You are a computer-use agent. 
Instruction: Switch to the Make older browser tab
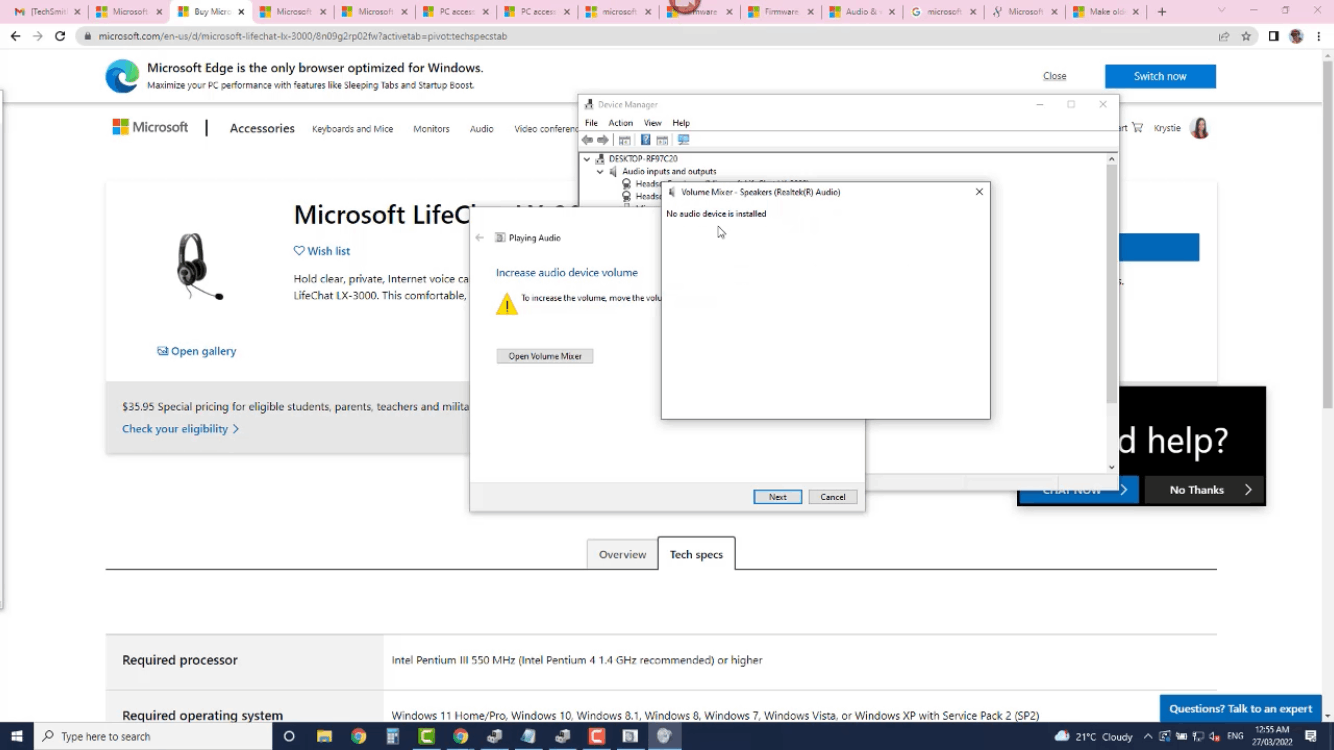1105,12
